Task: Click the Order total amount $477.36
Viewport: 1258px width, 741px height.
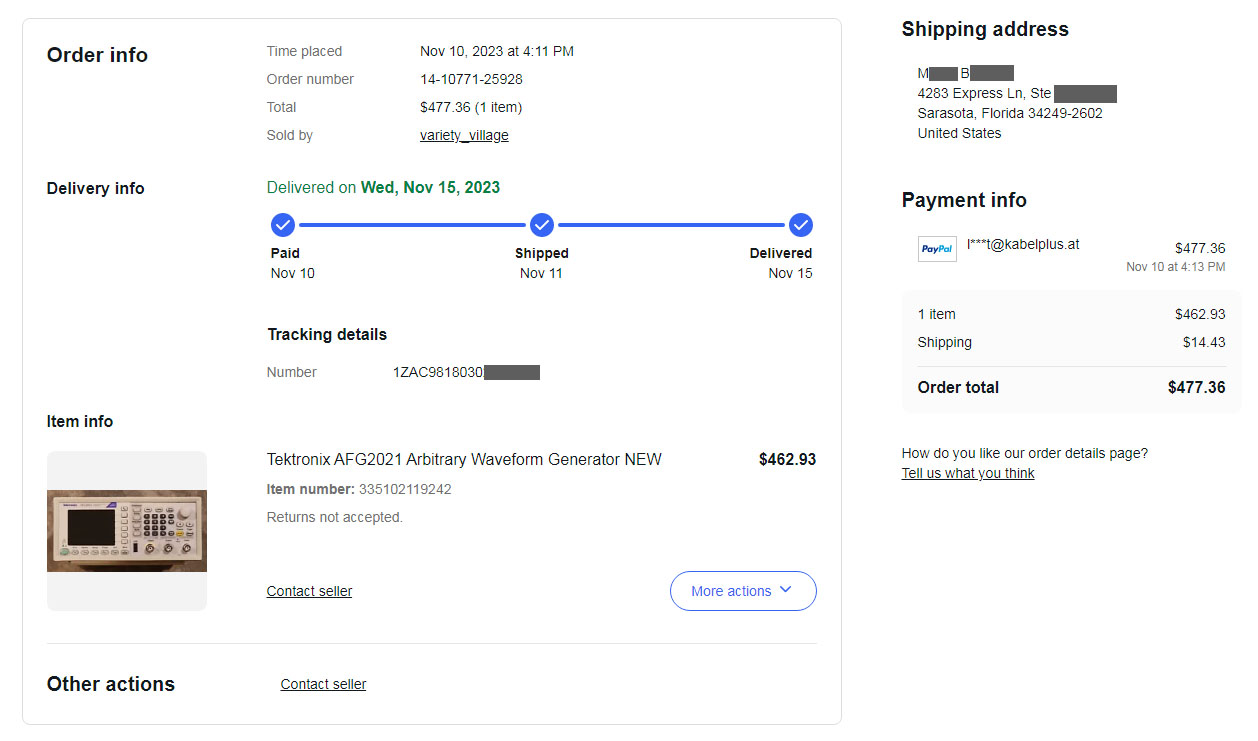Action: [1196, 387]
